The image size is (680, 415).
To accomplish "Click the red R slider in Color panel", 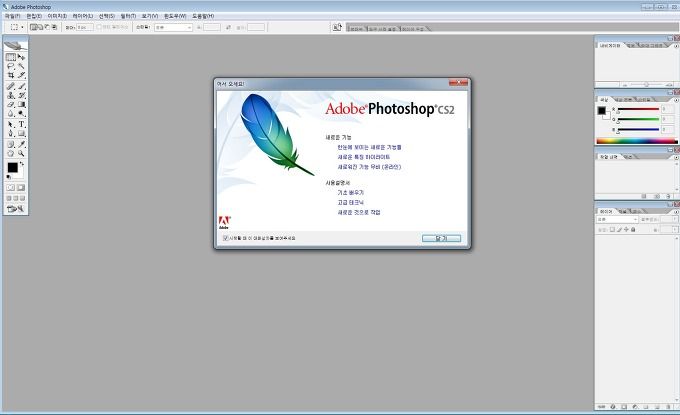I will (638, 109).
